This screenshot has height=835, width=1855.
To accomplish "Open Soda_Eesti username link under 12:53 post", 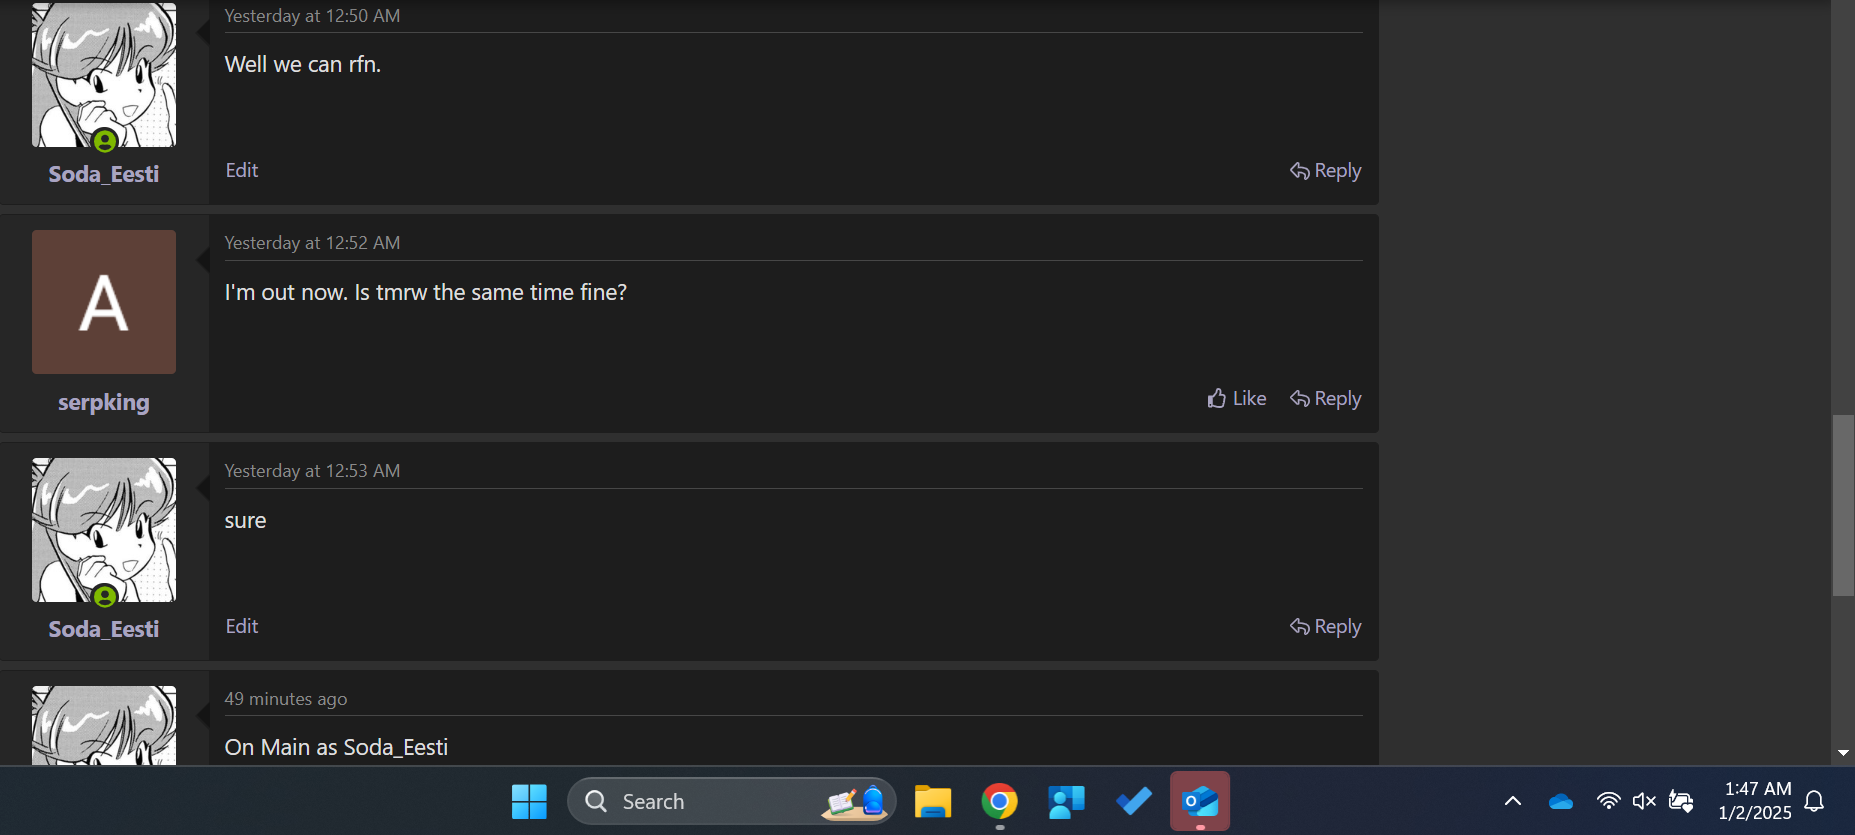I will click(104, 629).
